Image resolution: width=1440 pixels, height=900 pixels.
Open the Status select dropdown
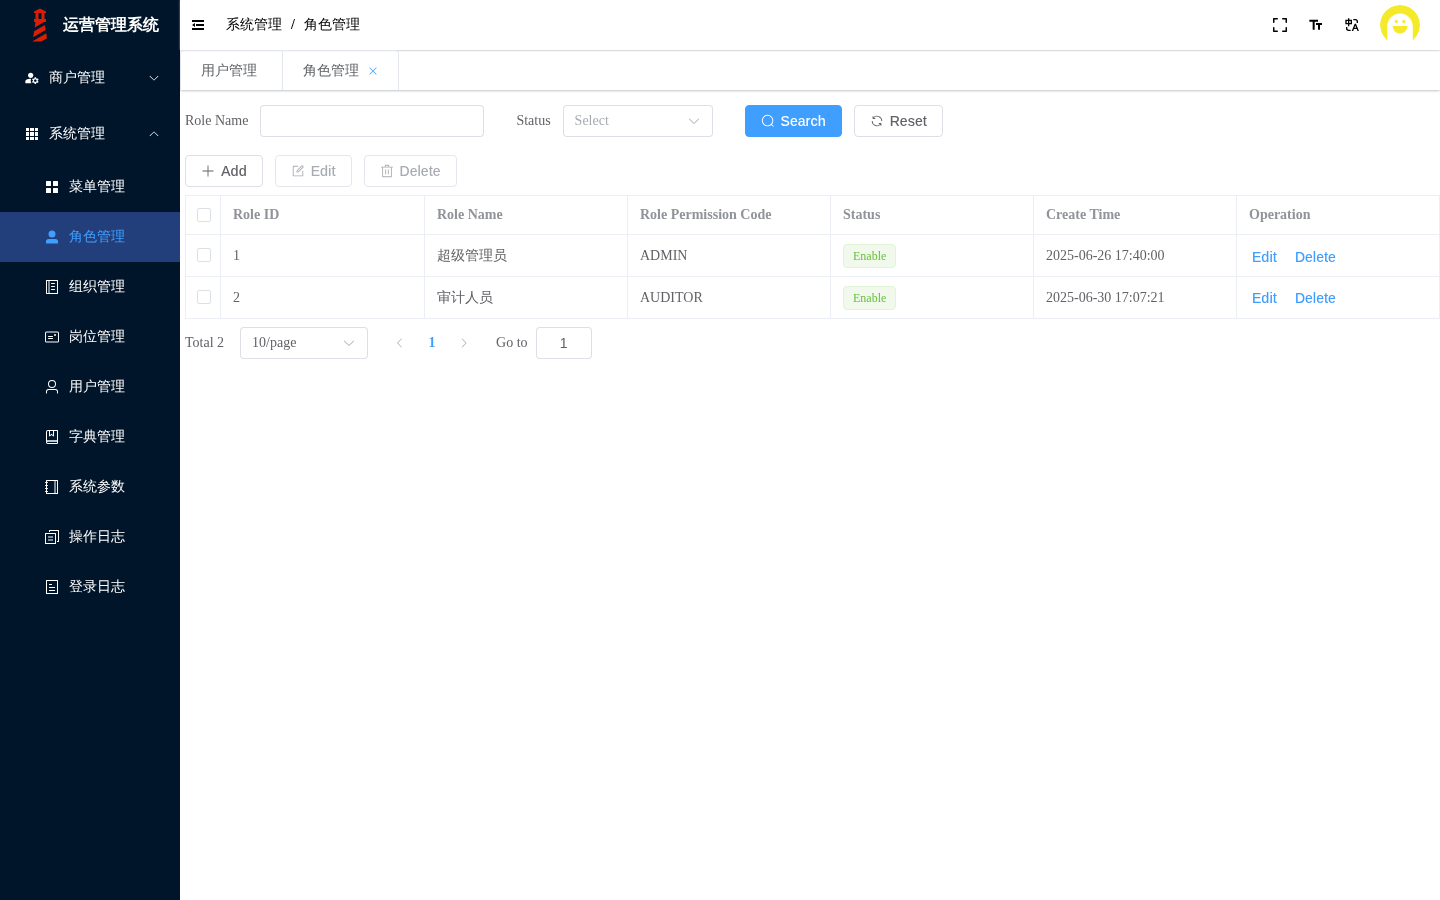tap(638, 121)
